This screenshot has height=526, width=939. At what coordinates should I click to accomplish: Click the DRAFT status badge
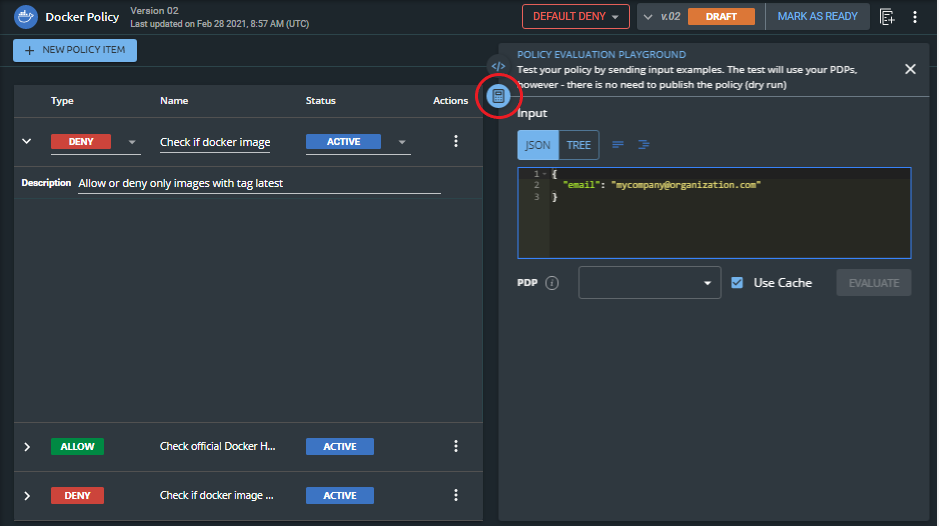pyautogui.click(x=721, y=17)
